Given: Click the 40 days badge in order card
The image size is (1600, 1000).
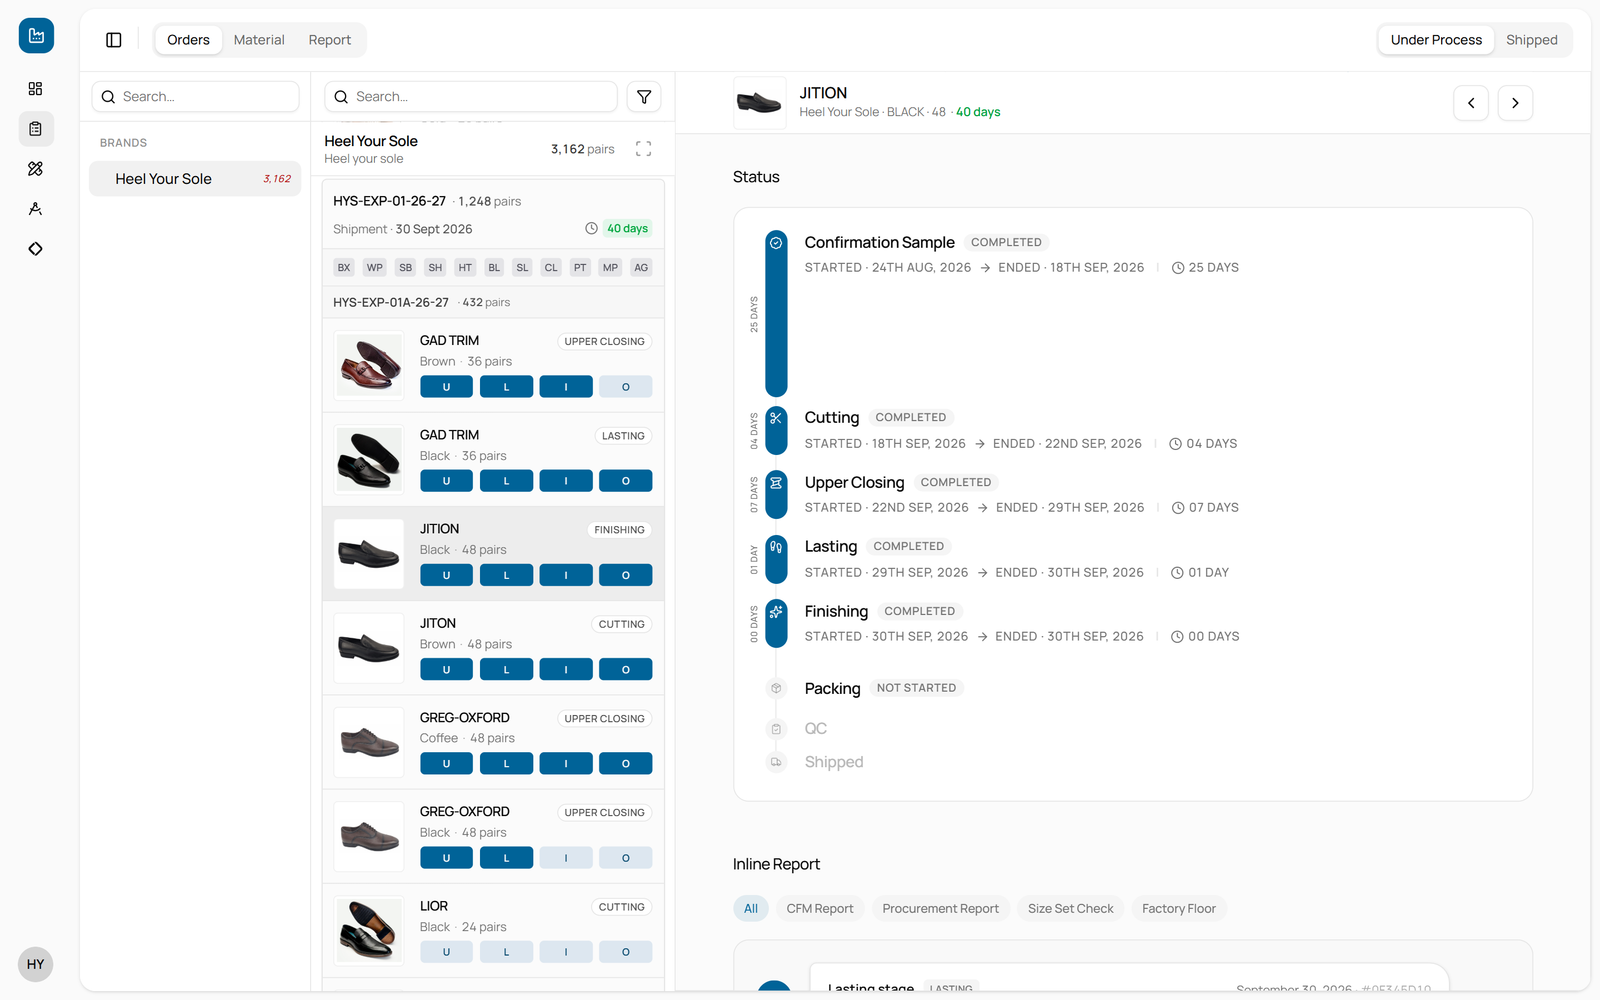Looking at the screenshot, I should coord(628,228).
